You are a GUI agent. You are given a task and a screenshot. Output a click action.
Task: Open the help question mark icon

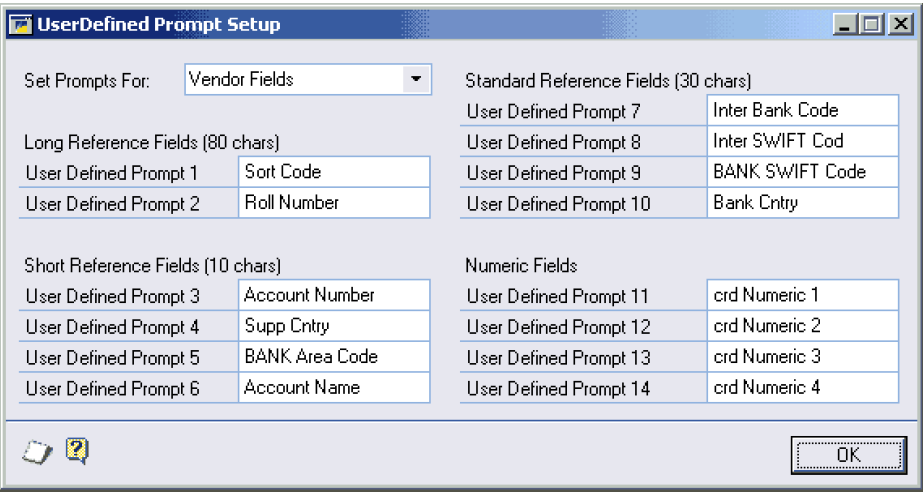tap(77, 452)
